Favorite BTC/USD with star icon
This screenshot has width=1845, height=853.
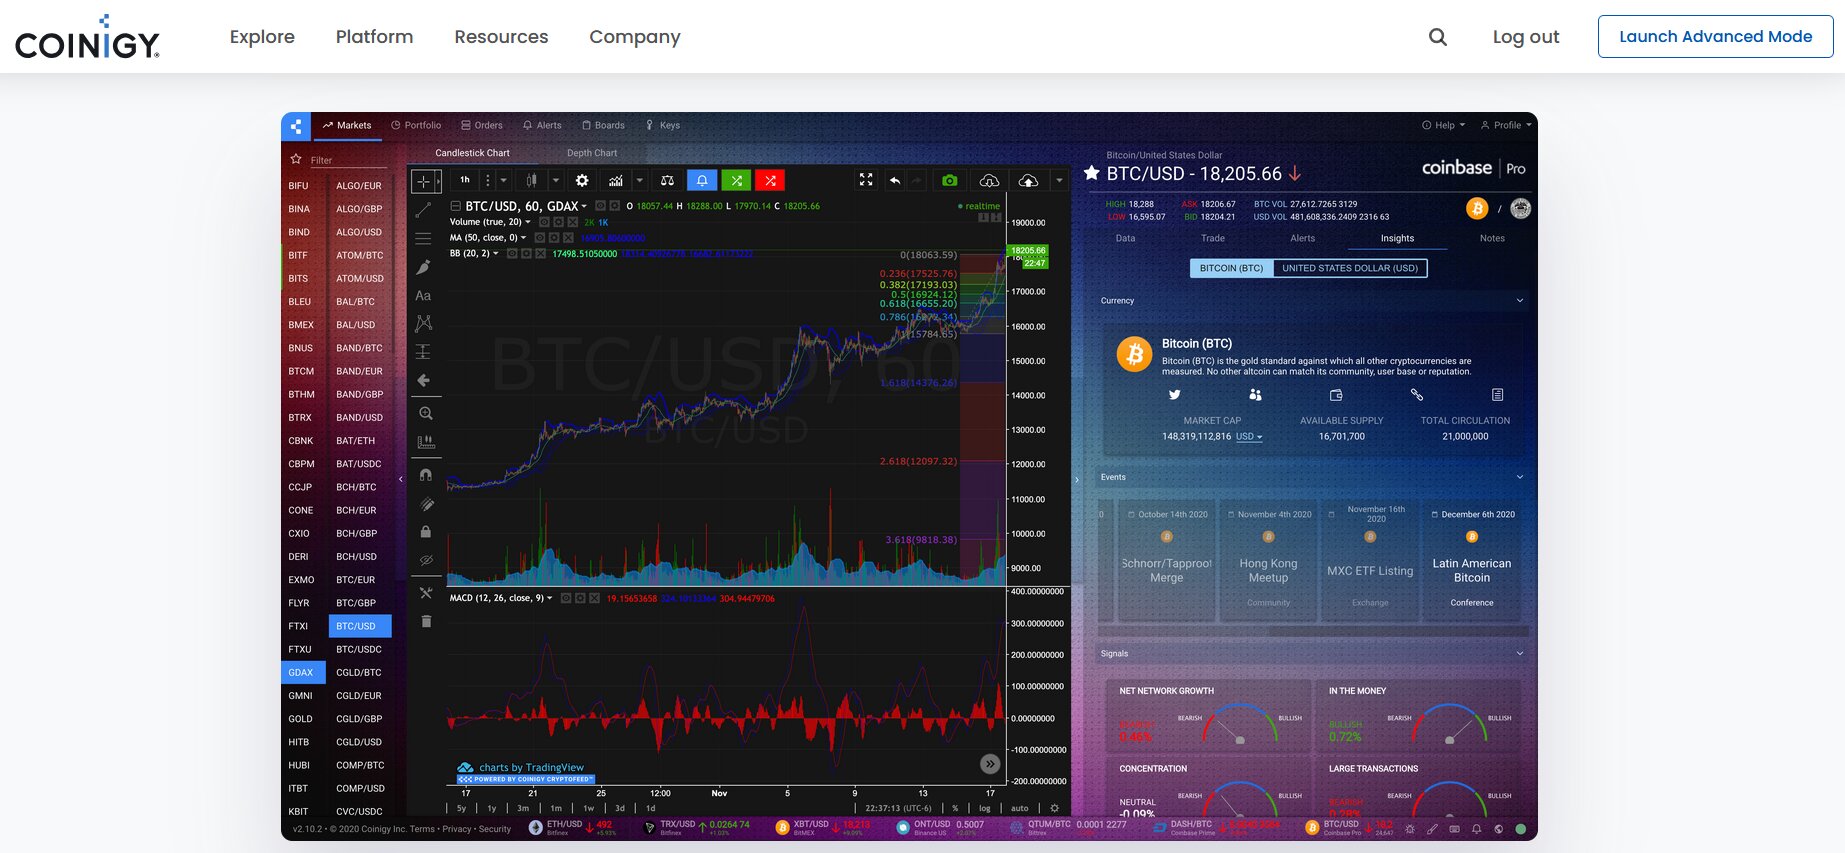pos(1092,173)
